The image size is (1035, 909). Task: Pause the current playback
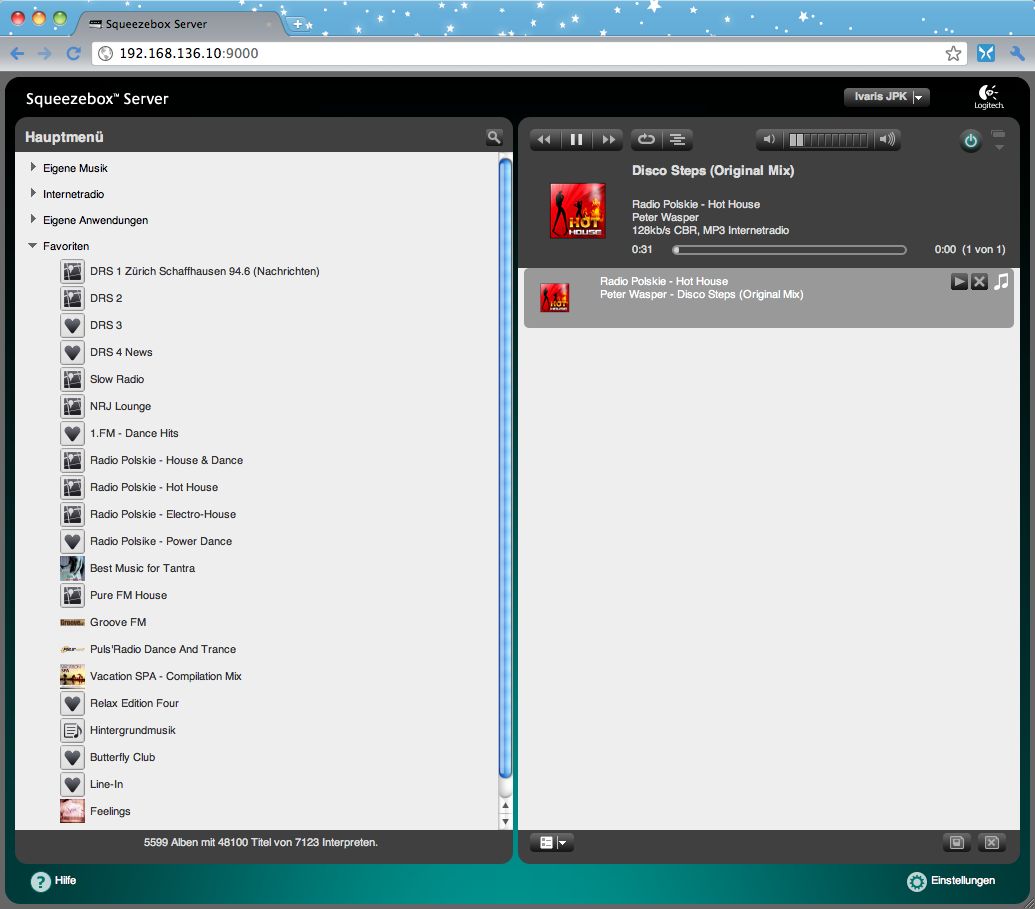tap(576, 139)
